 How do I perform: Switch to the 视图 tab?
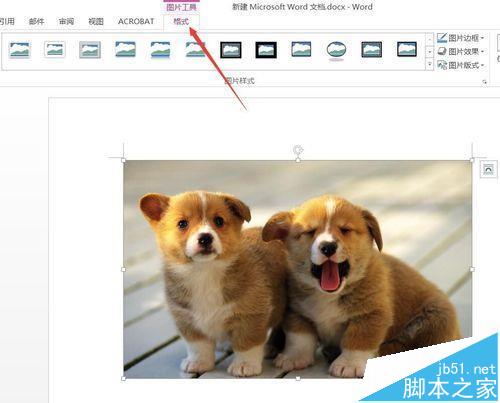point(96,22)
